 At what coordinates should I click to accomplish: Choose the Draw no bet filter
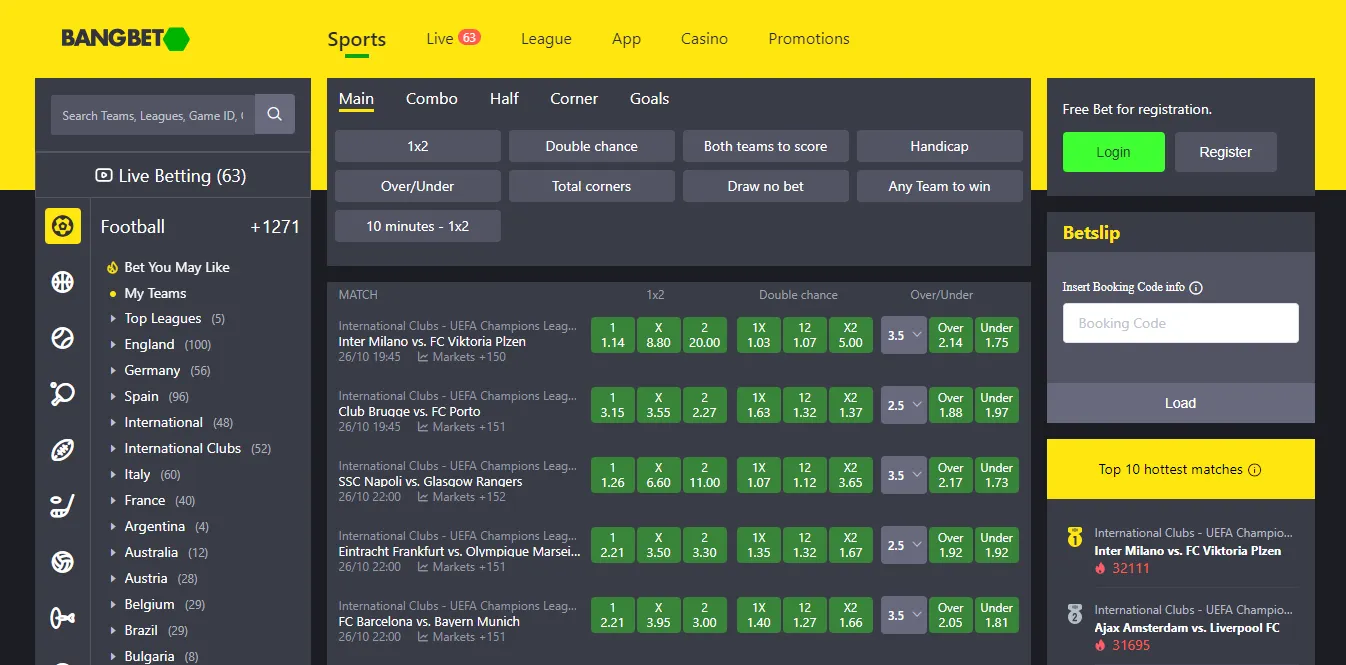(x=766, y=186)
